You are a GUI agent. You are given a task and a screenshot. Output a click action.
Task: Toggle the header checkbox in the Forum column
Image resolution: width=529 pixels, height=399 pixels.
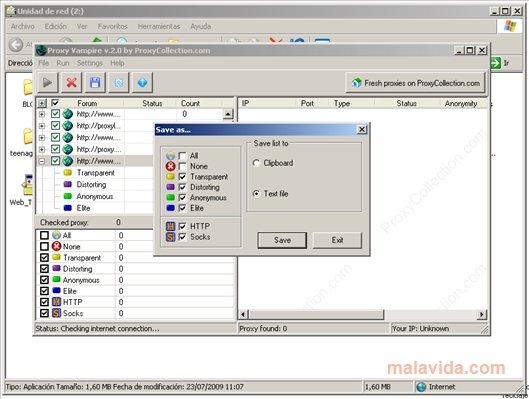coord(55,103)
